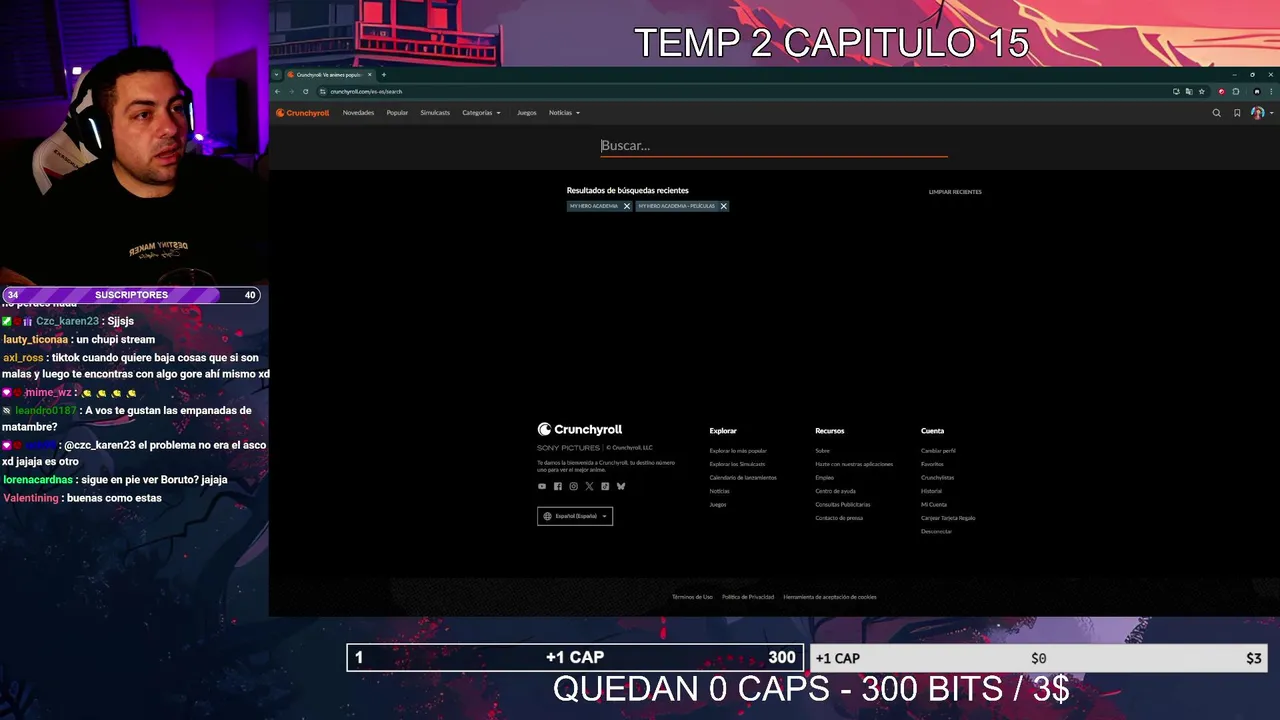Reload the page with the refresh icon

pyautogui.click(x=306, y=91)
